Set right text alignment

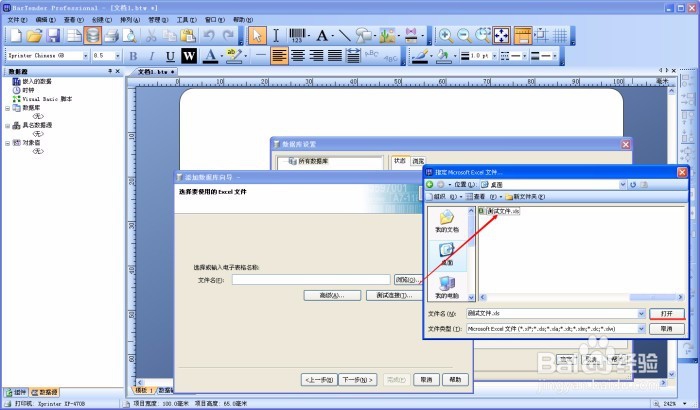[316, 56]
